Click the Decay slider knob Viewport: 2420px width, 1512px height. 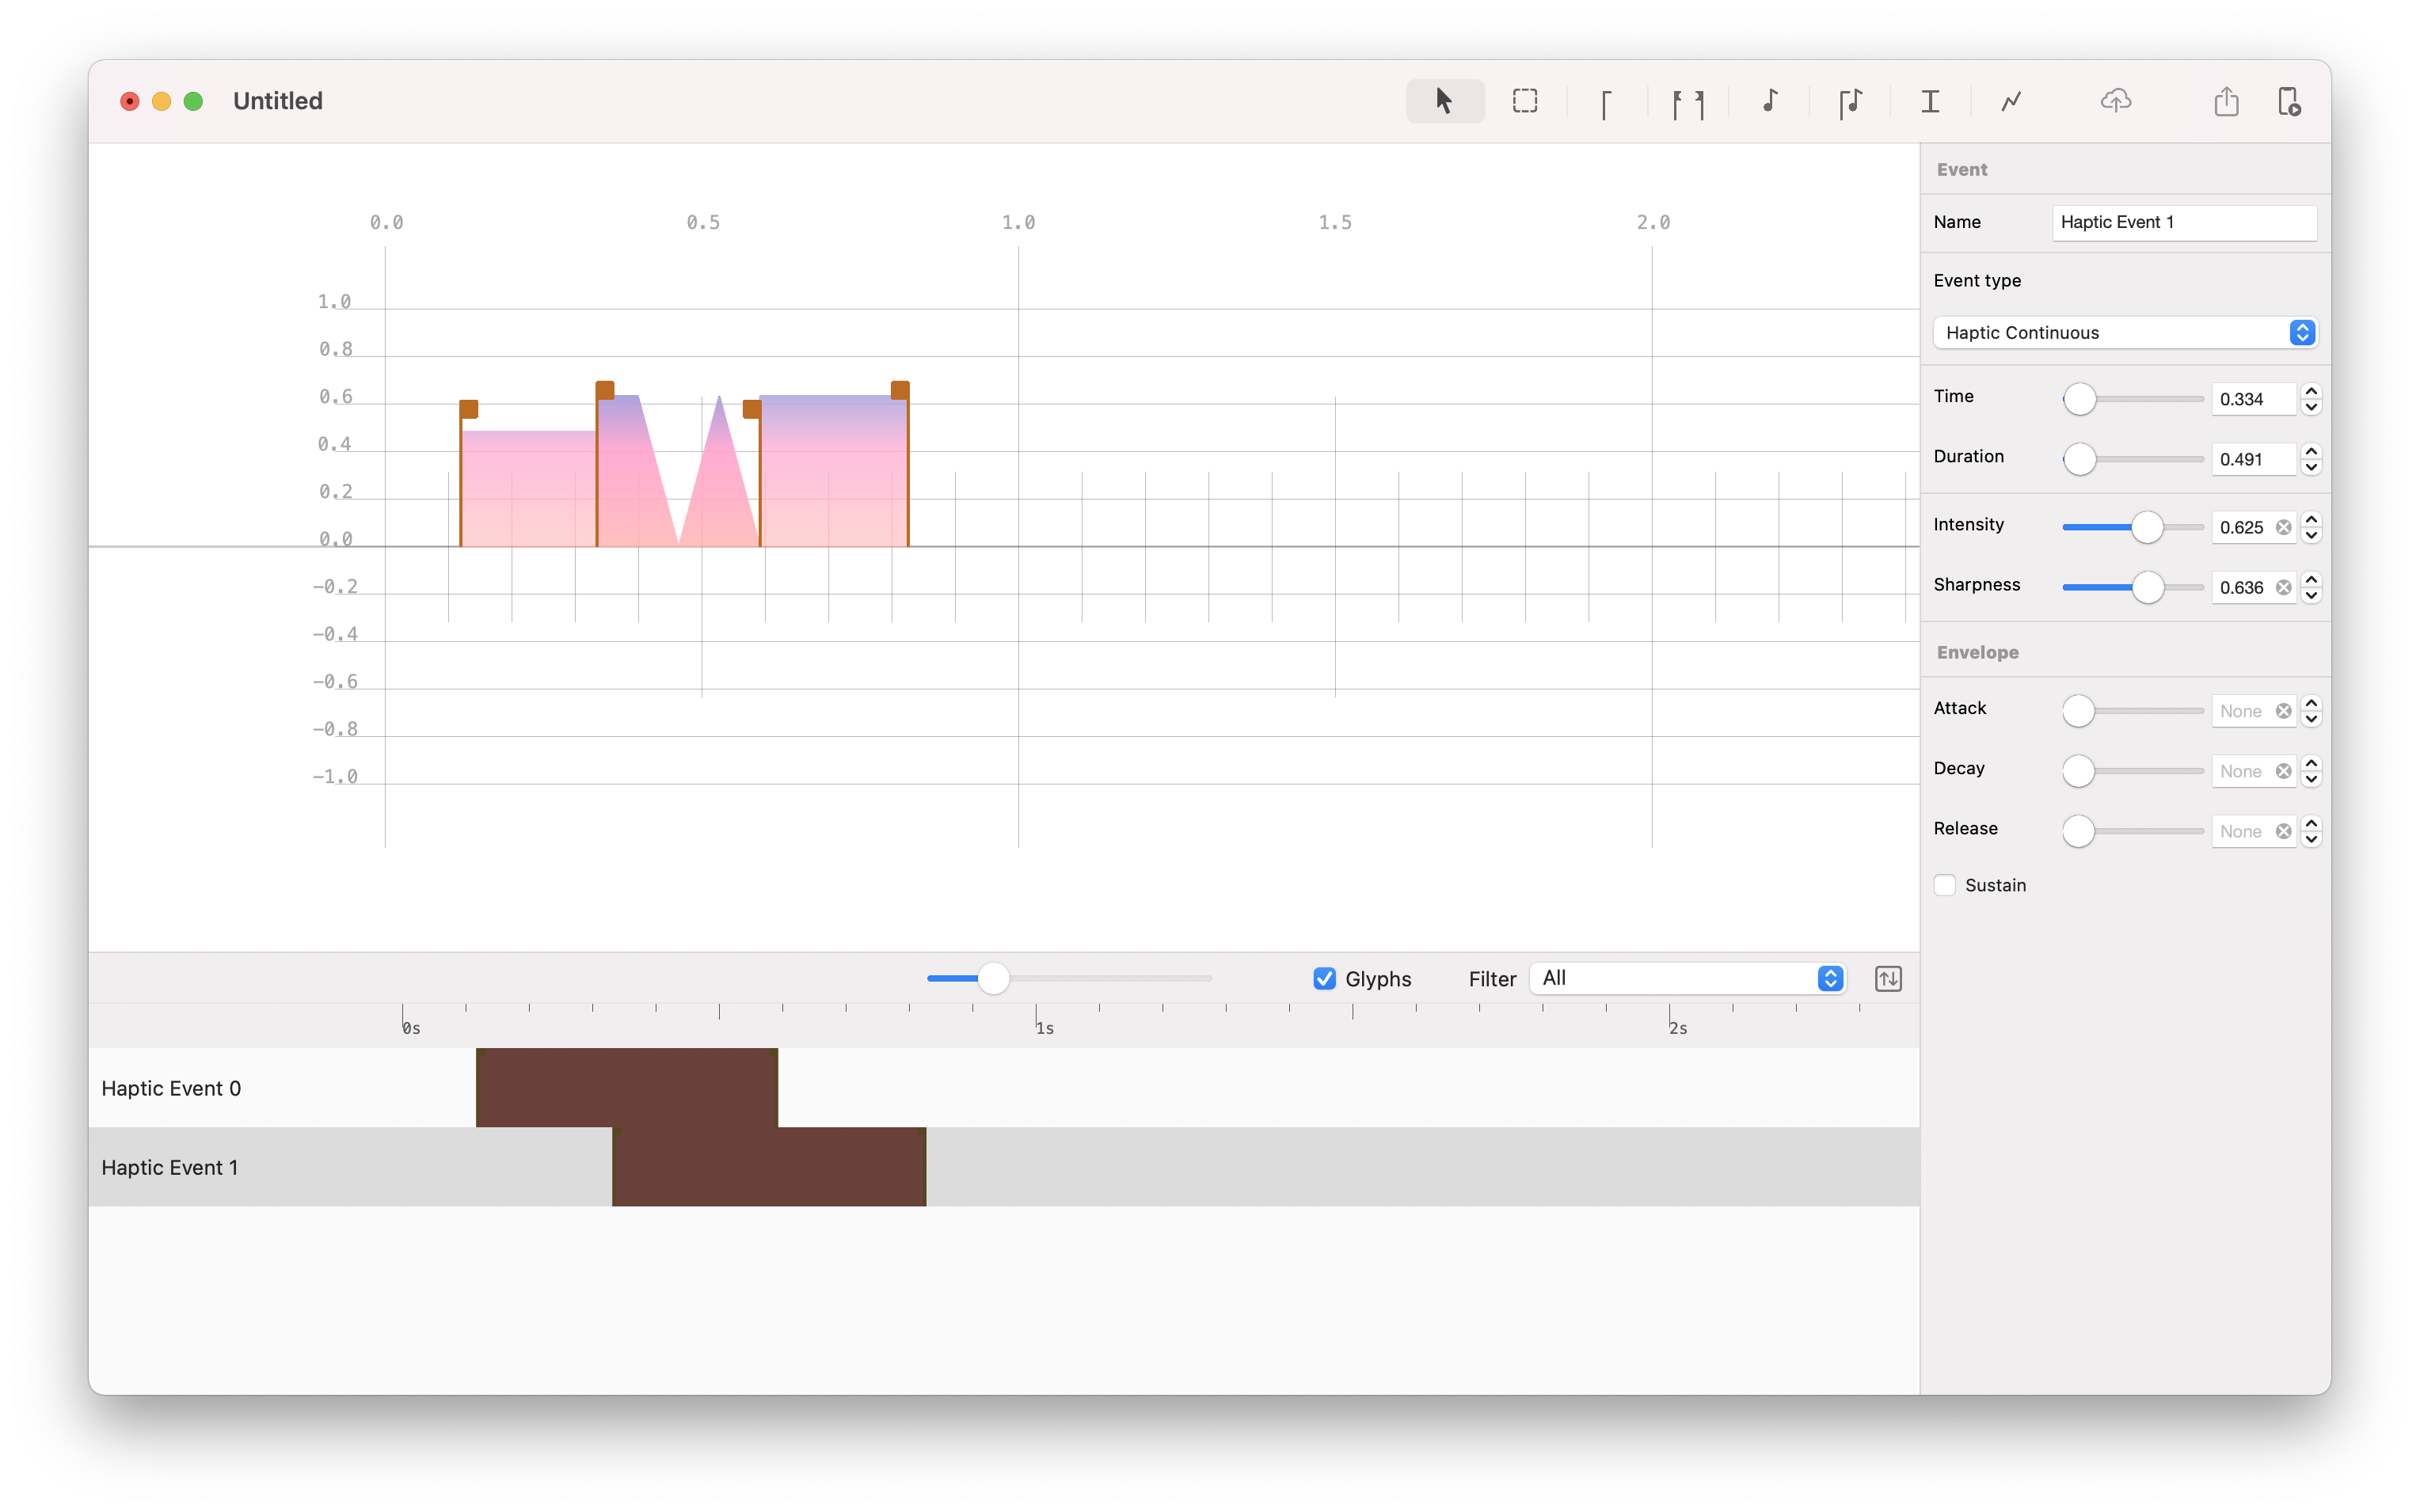(x=2078, y=771)
